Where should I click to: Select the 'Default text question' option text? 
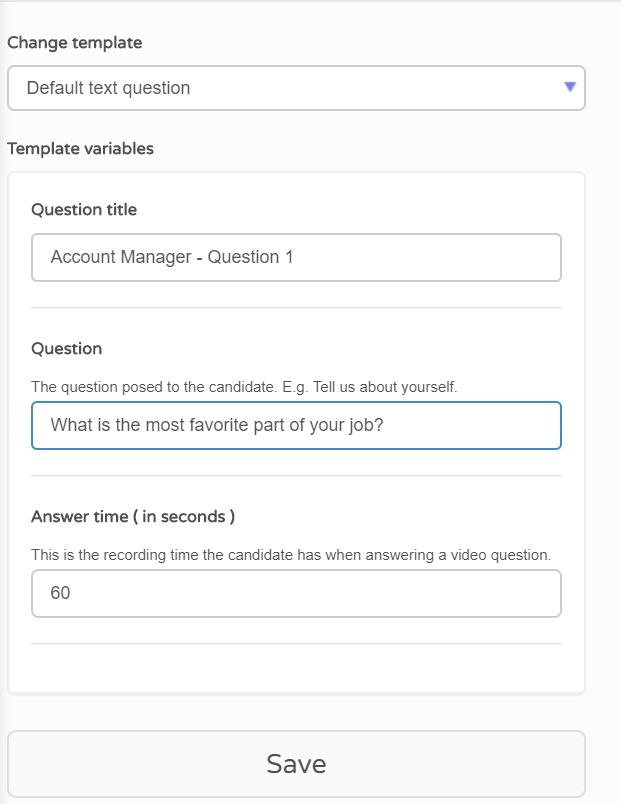pos(108,88)
